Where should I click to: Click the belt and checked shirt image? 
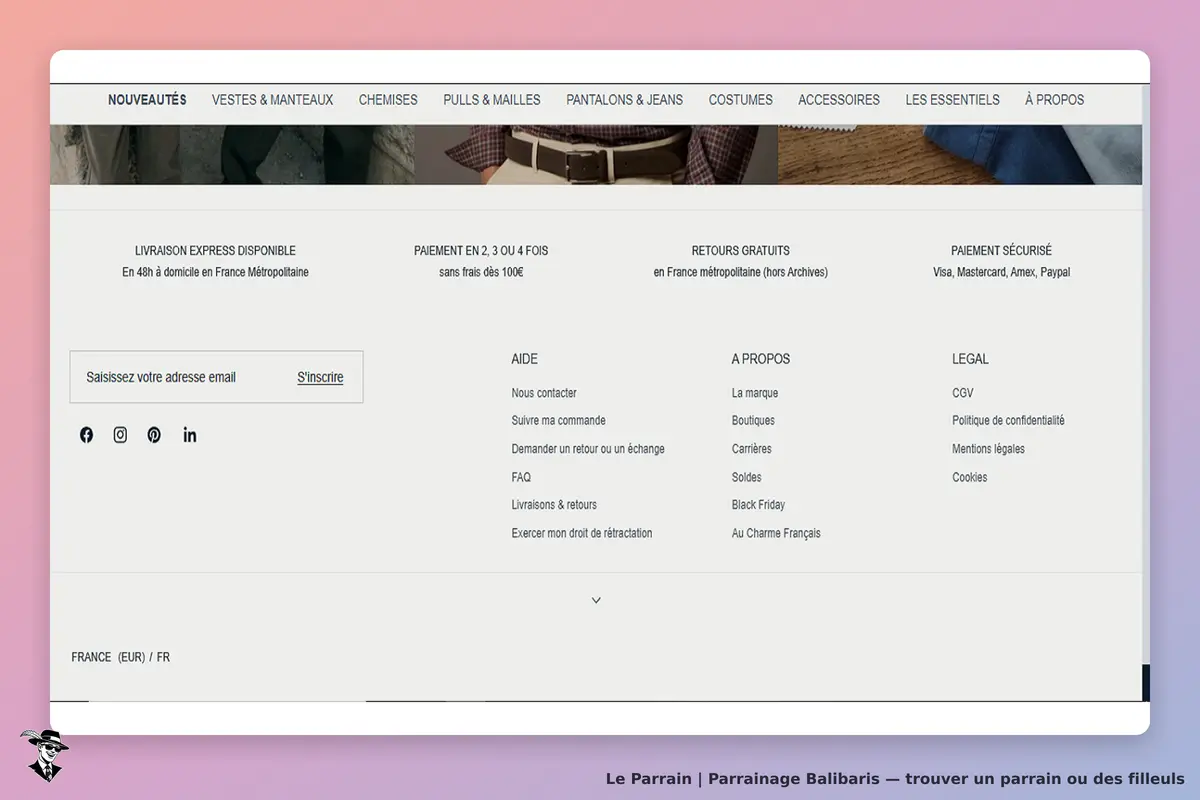point(596,155)
